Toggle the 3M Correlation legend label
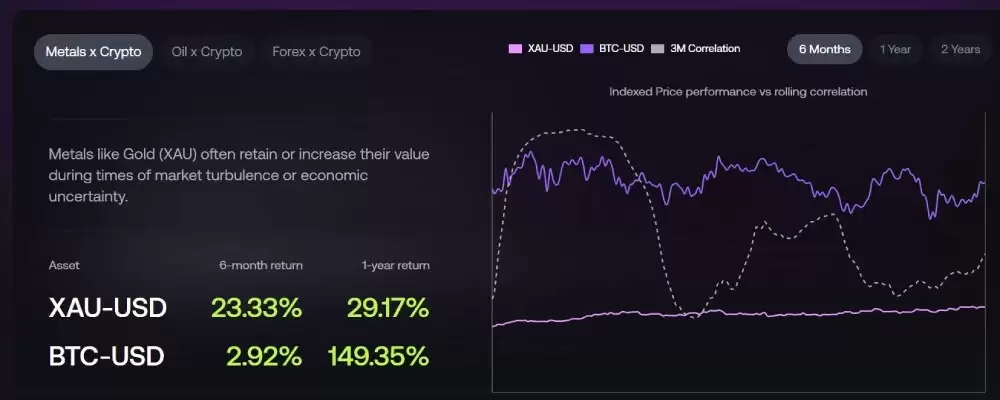Image resolution: width=1000 pixels, height=400 pixels. (703, 48)
